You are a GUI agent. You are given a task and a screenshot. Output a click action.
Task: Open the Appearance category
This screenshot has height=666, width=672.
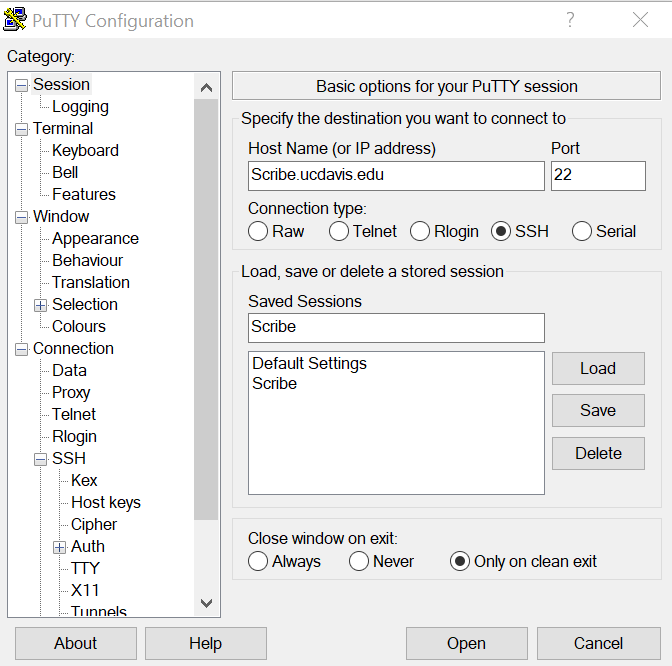coord(95,239)
